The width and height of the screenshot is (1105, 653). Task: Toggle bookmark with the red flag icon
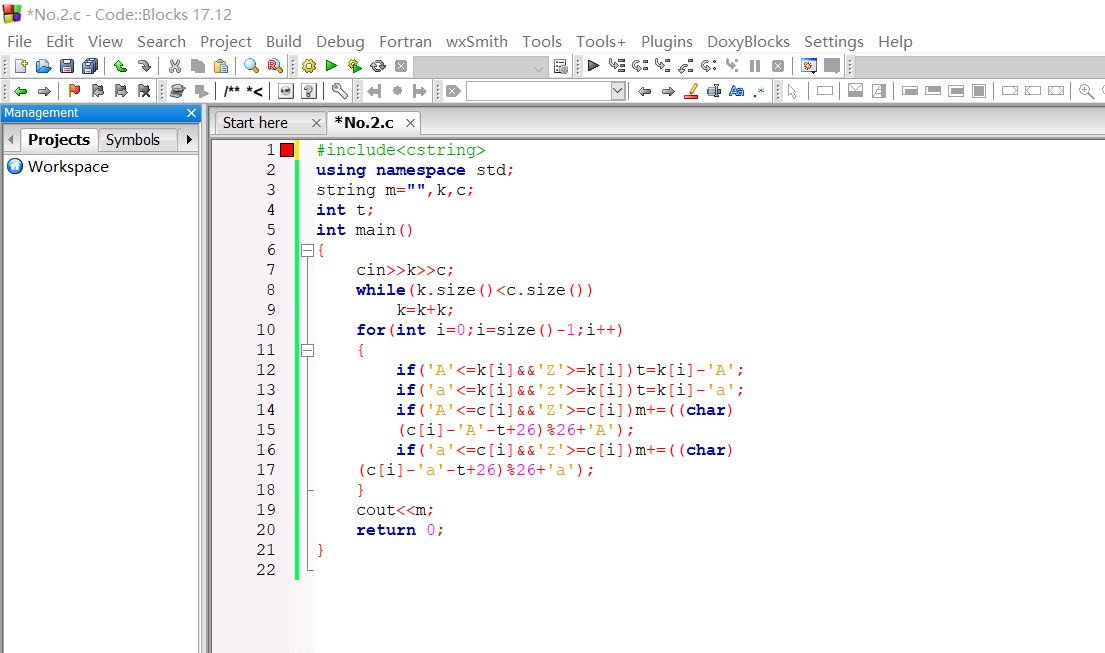click(74, 91)
